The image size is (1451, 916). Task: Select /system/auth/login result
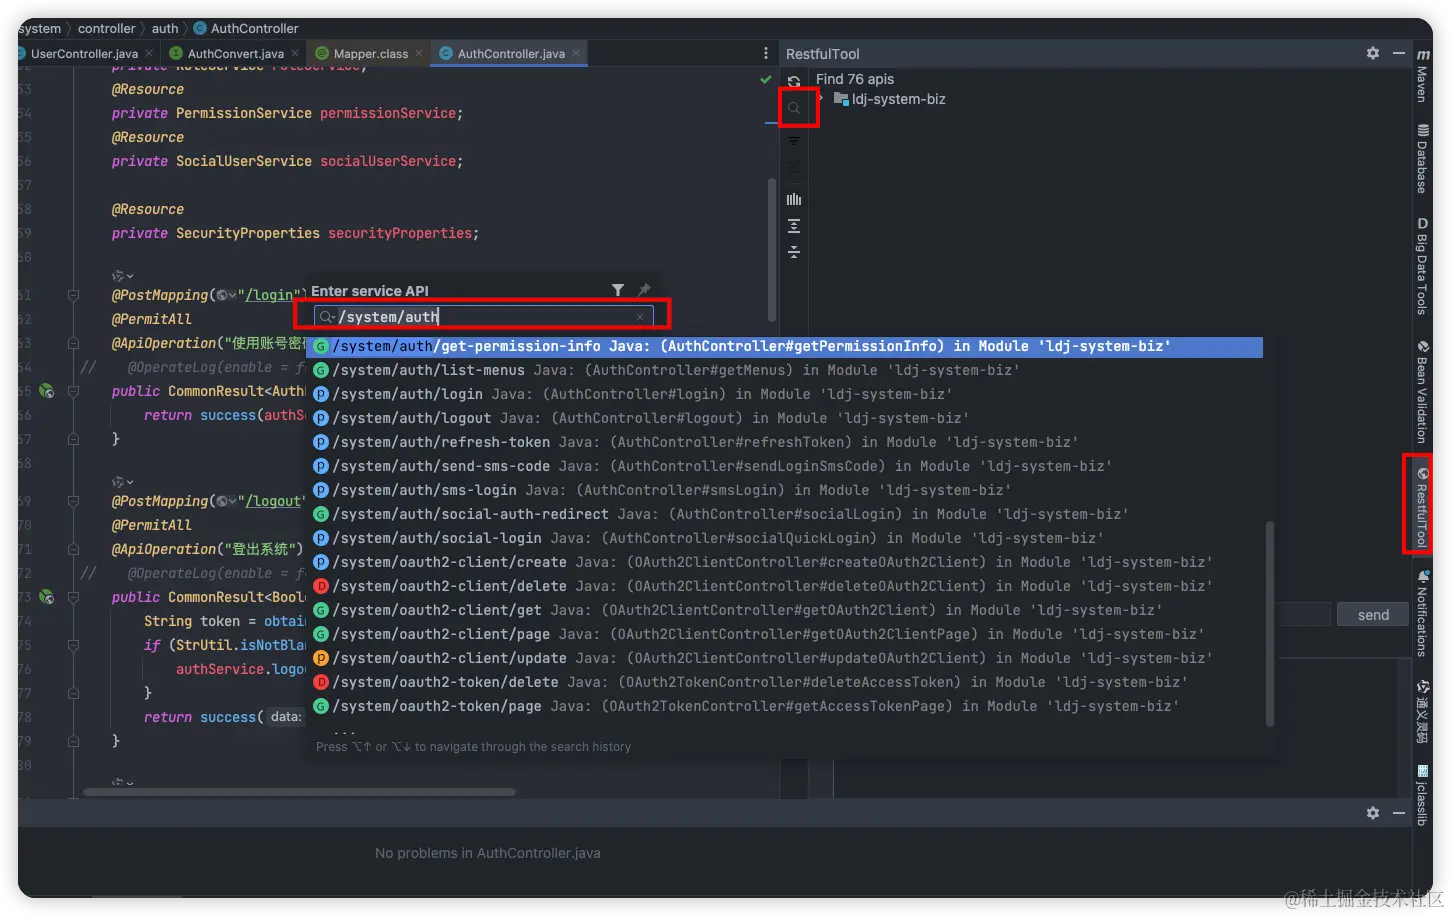[x=784, y=394]
